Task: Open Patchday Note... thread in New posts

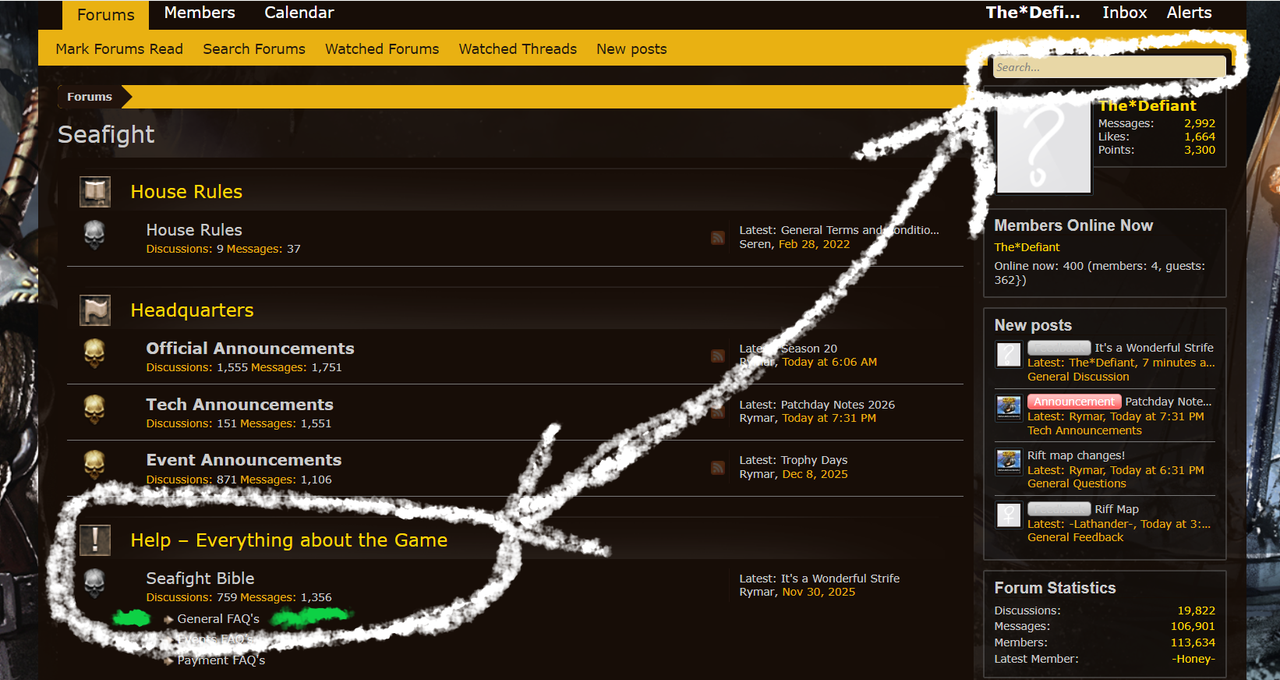Action: 1168,402
